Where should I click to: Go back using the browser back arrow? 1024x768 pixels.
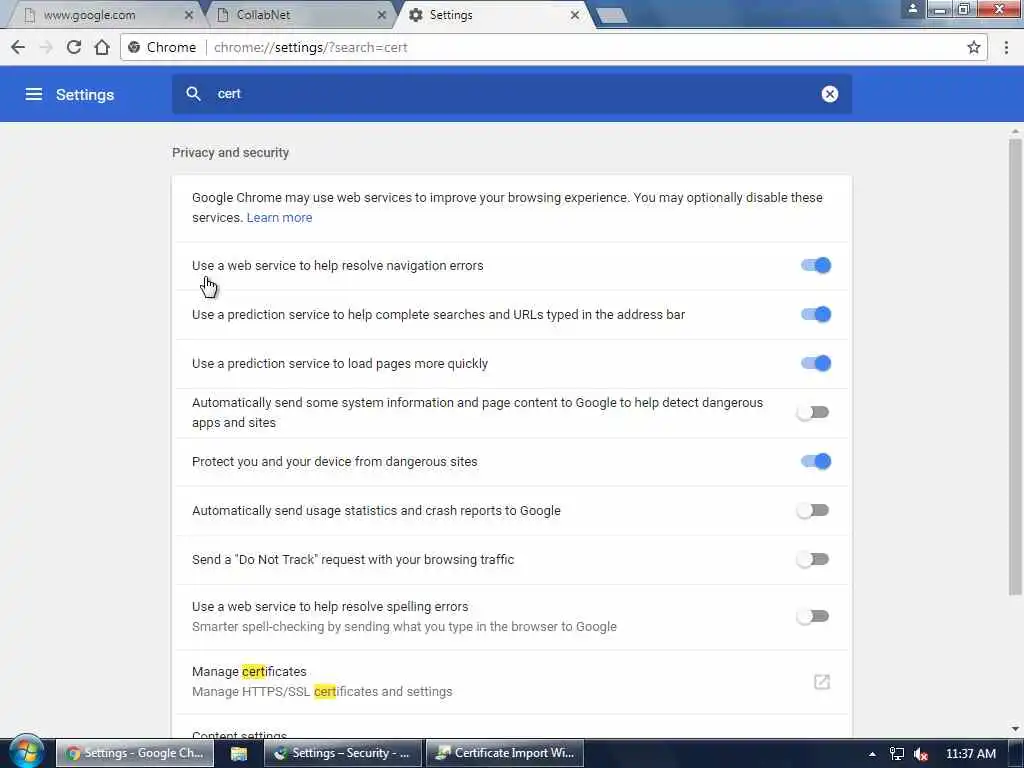tap(18, 47)
